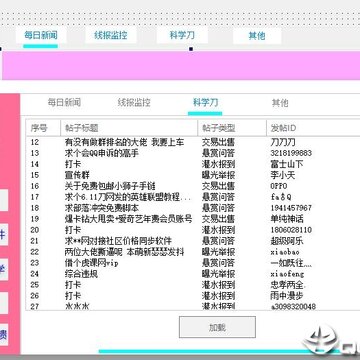Select post 爆卡钻大甩卖+爱奇艺年费会员账号
360x360 pixels.
[128, 219]
